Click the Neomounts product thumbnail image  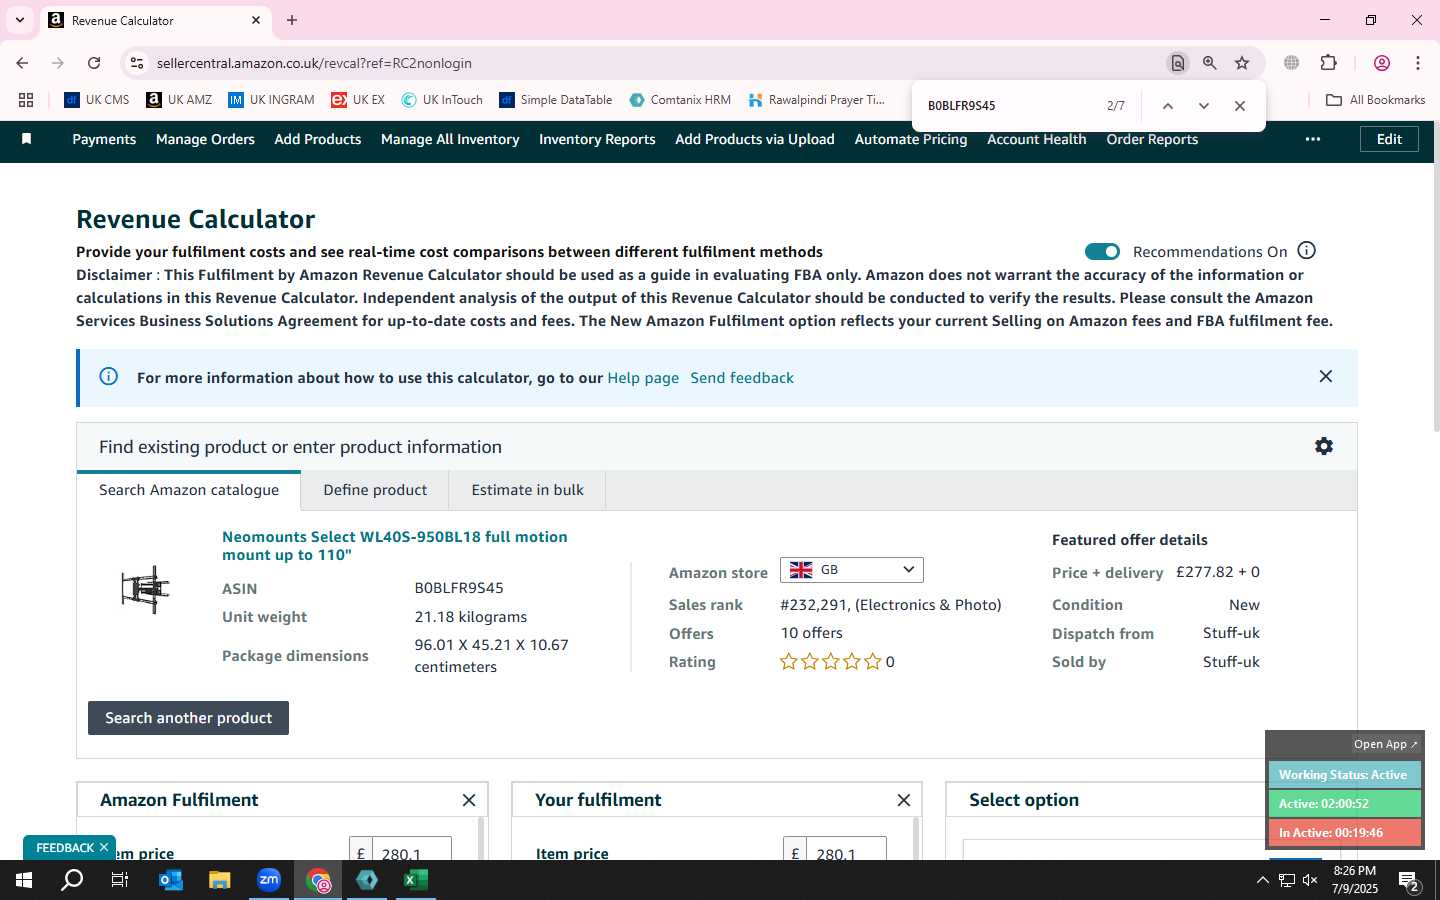coord(146,589)
